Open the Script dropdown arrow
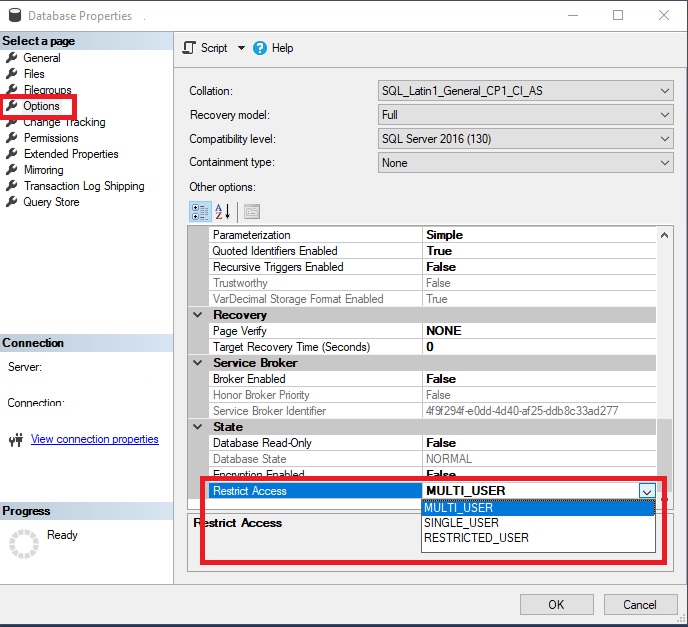 241,48
